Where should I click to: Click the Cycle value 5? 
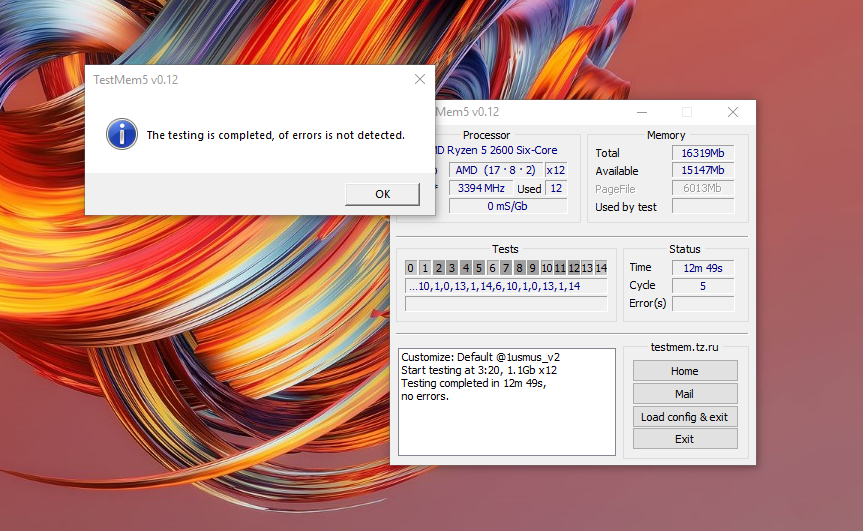703,286
